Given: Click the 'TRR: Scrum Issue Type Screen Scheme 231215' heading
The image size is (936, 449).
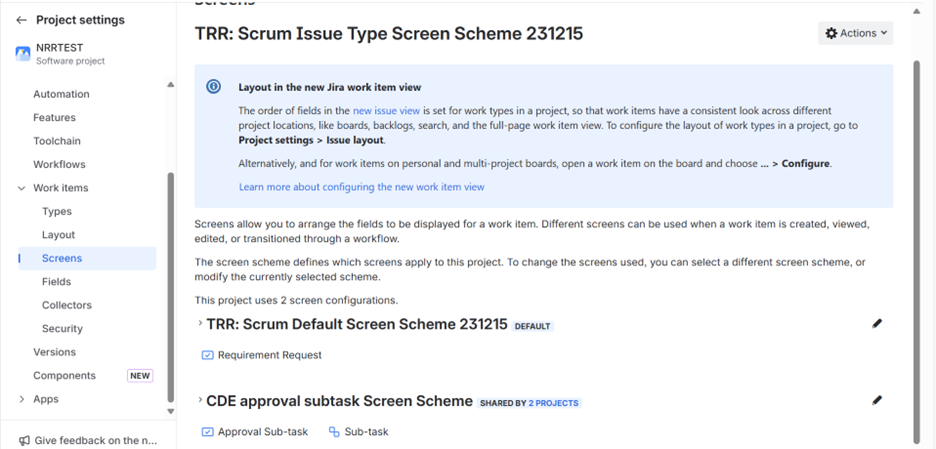Looking at the screenshot, I should [x=389, y=33].
